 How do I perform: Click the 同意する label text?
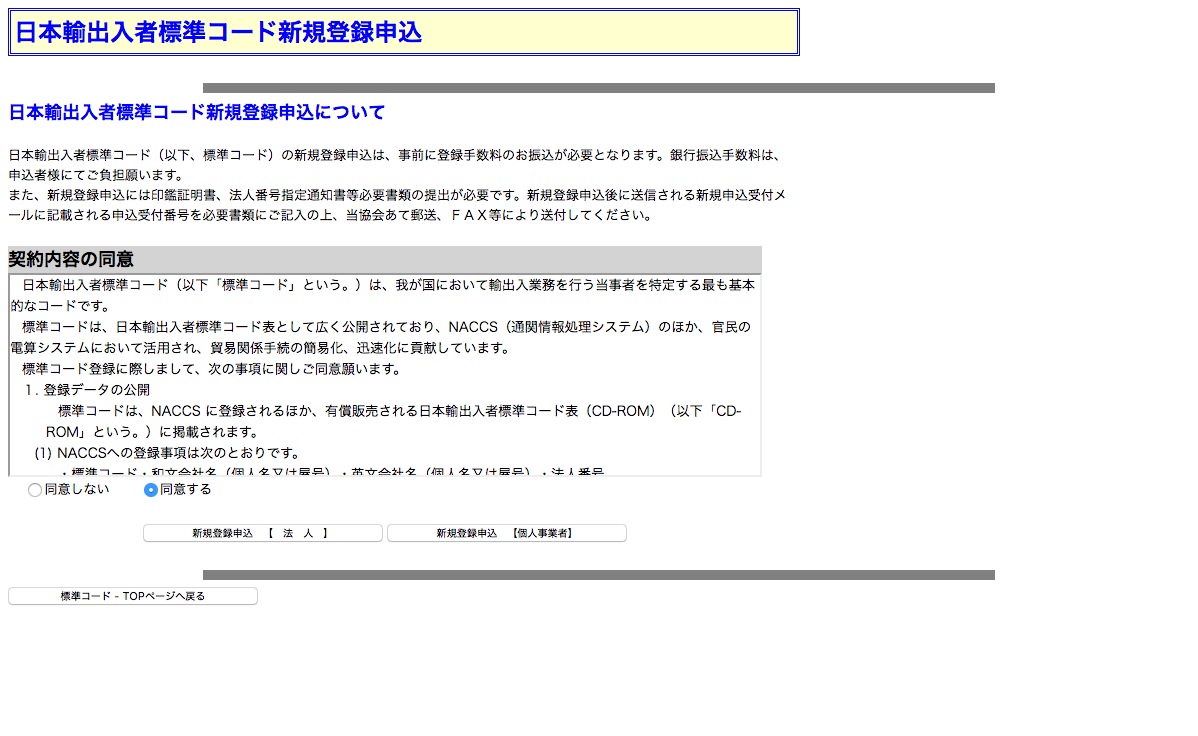tap(186, 489)
